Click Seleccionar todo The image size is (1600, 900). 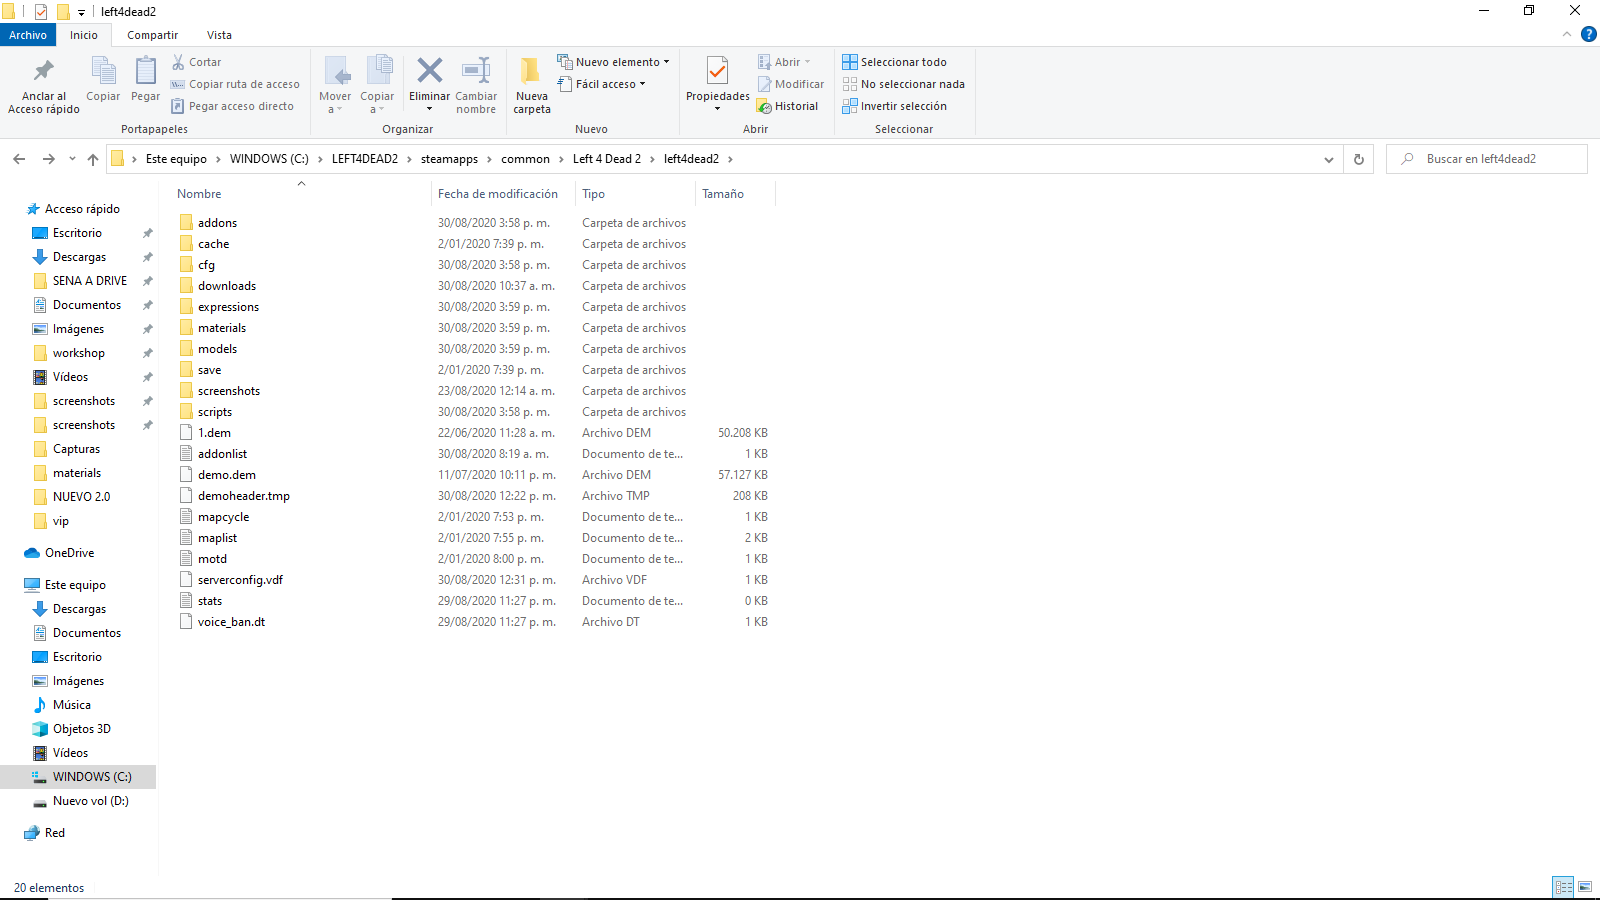pyautogui.click(x=894, y=62)
